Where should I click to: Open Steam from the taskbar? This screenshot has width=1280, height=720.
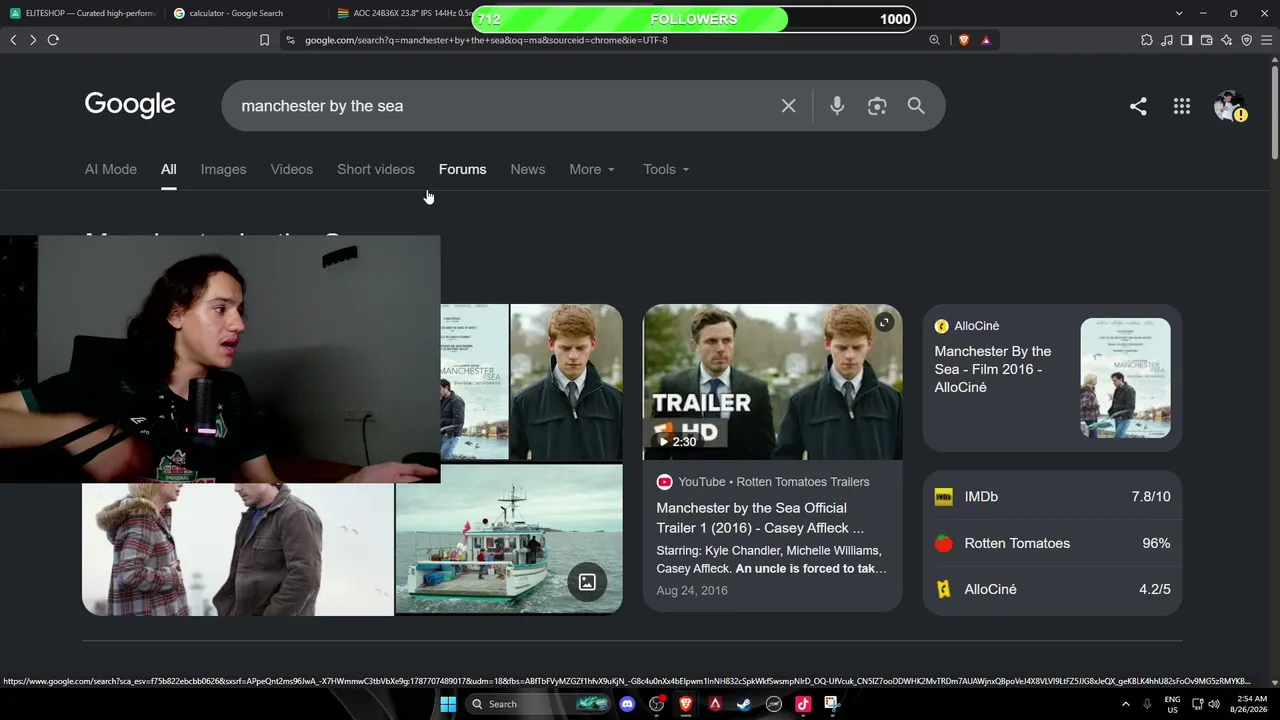(744, 704)
